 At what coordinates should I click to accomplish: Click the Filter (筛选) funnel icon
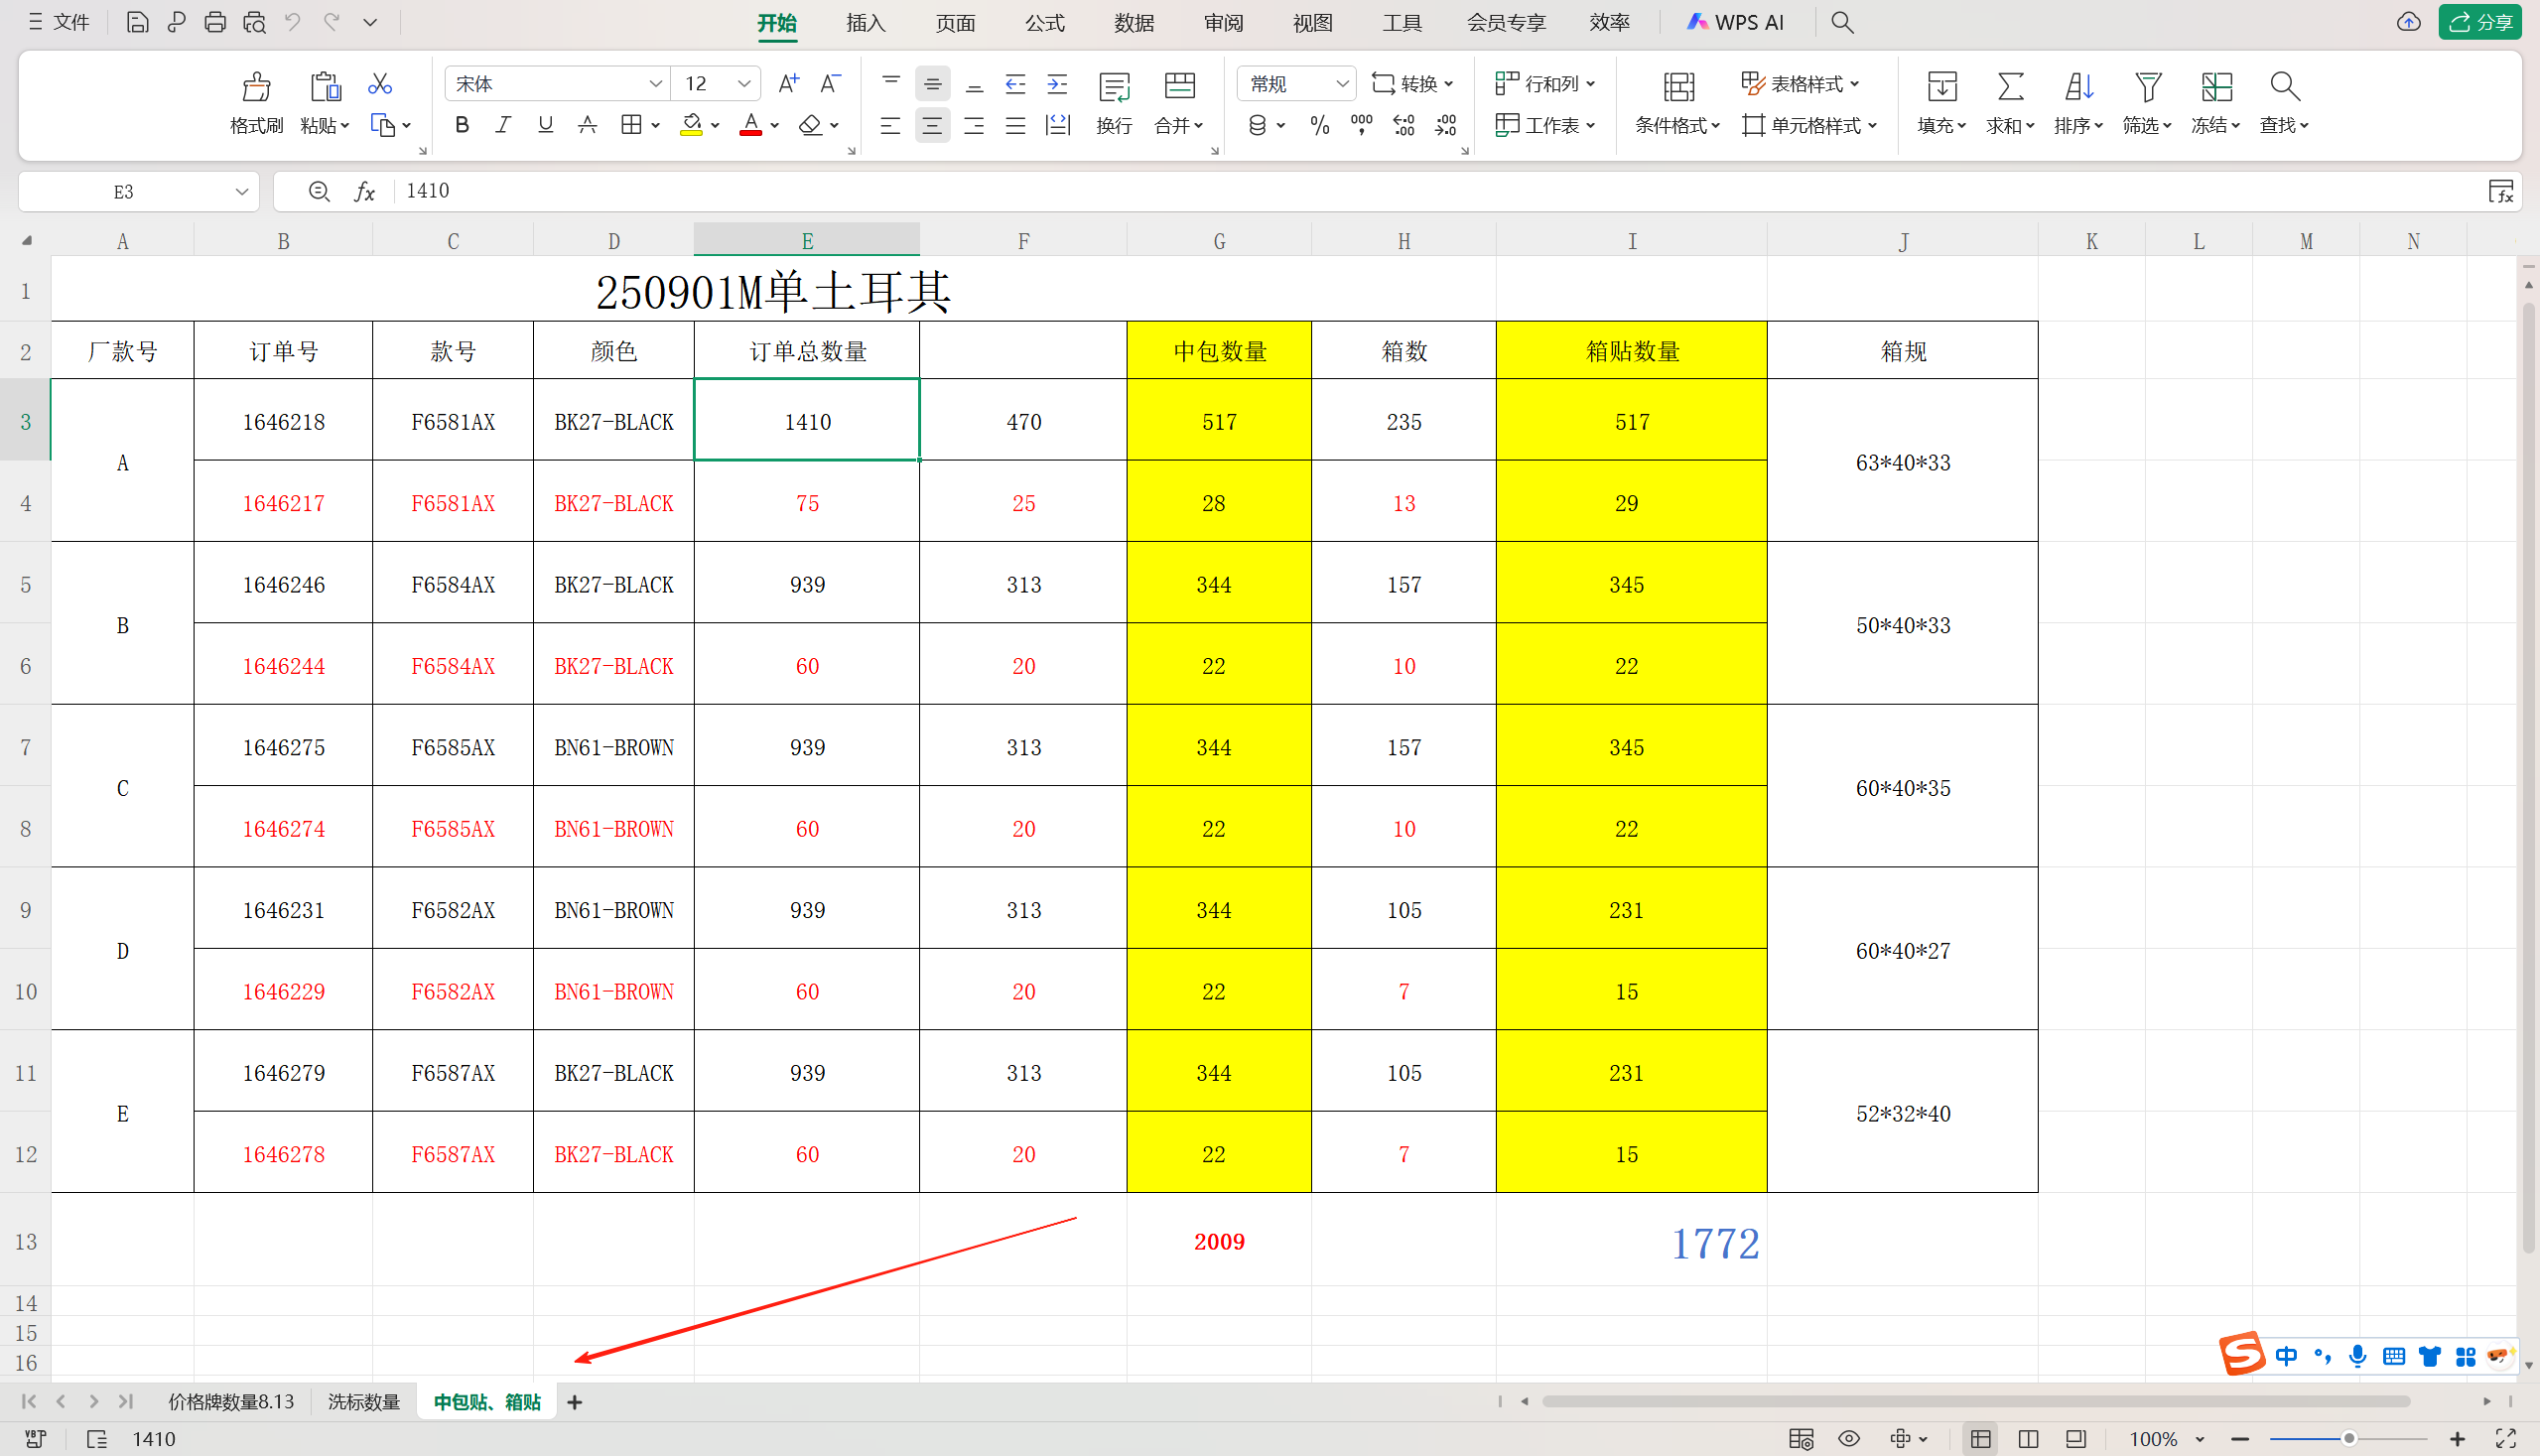[x=2147, y=88]
